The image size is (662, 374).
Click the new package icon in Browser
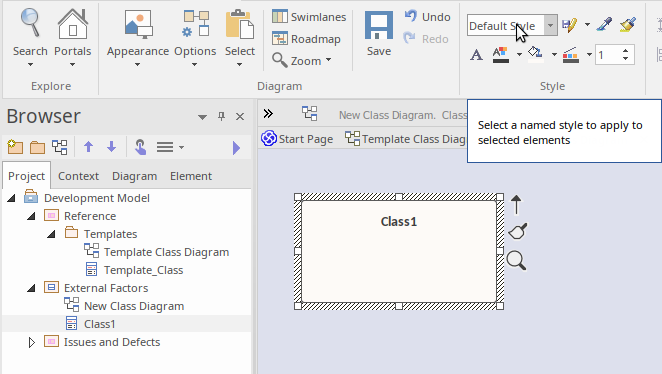tap(15, 147)
